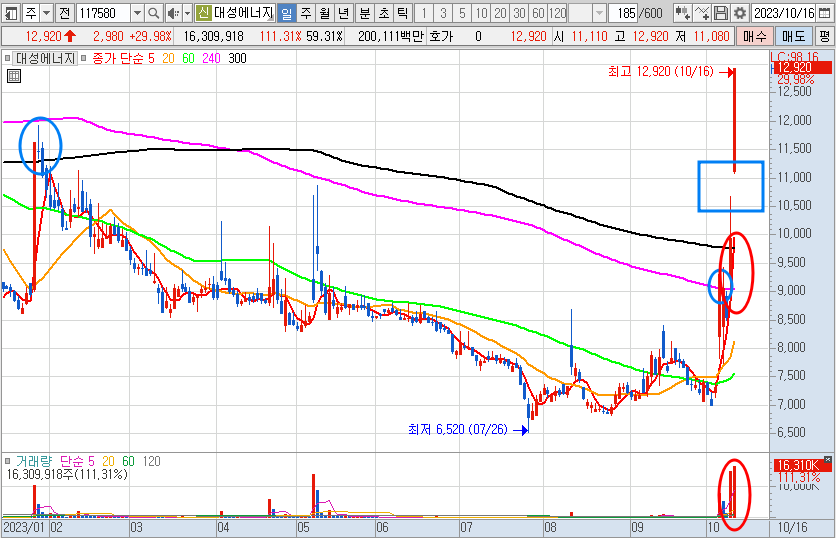The image size is (836, 538).
Task: Choose interval 20 button
Action: tap(500, 13)
